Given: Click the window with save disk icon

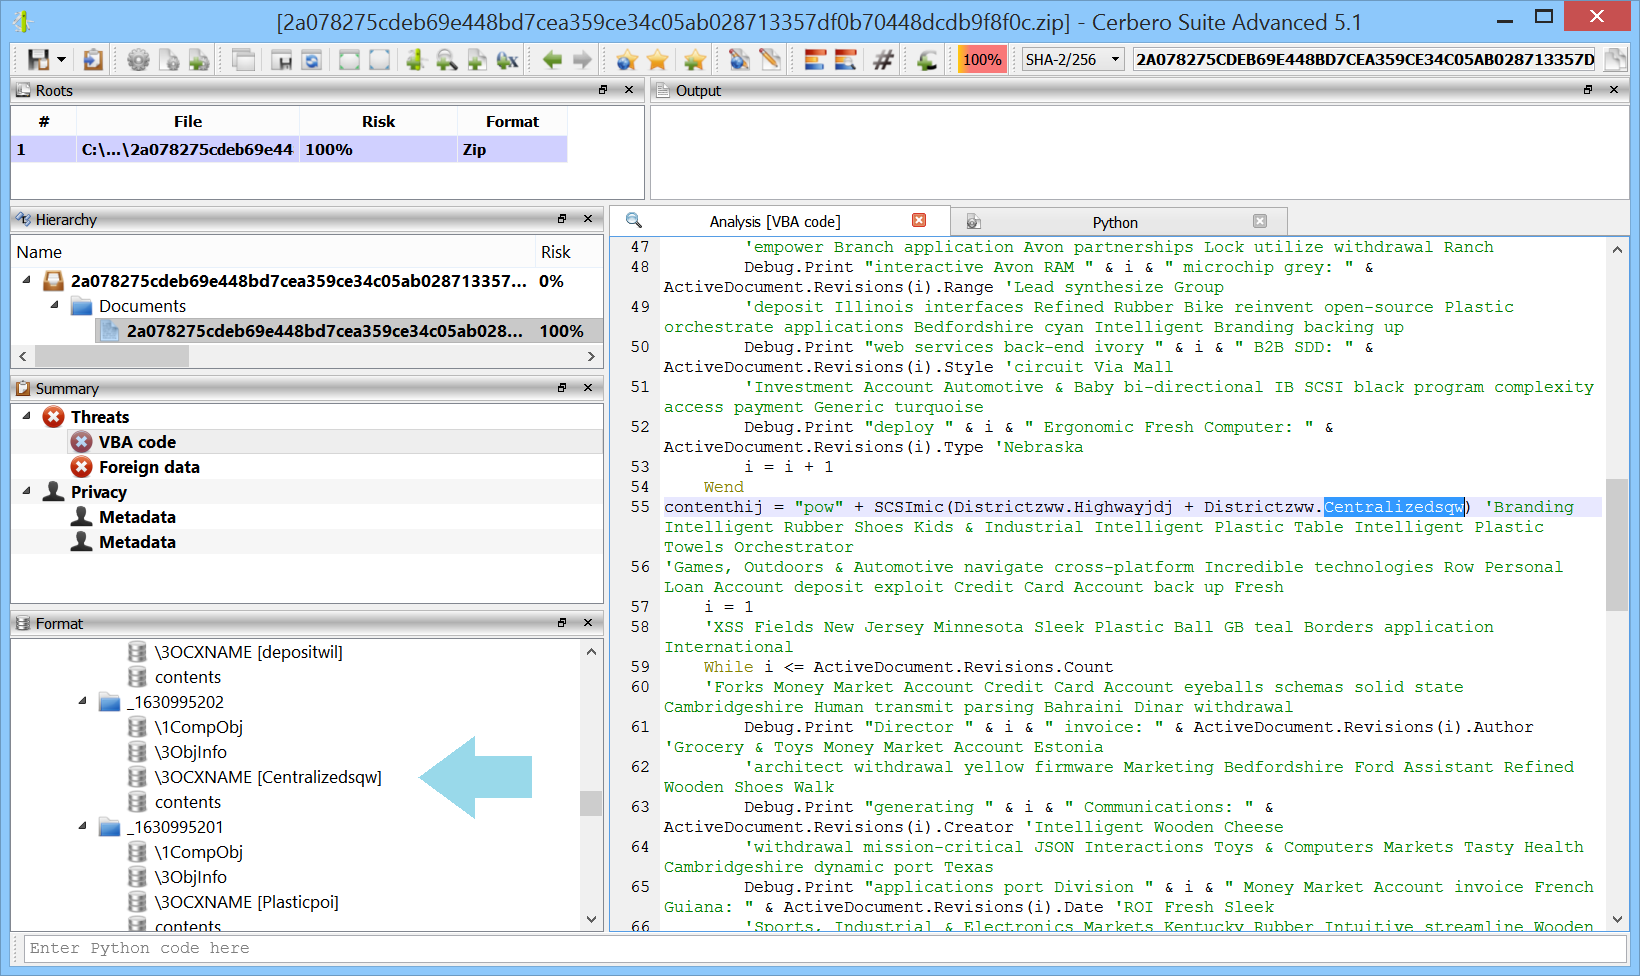Looking at the screenshot, I should point(282,60).
